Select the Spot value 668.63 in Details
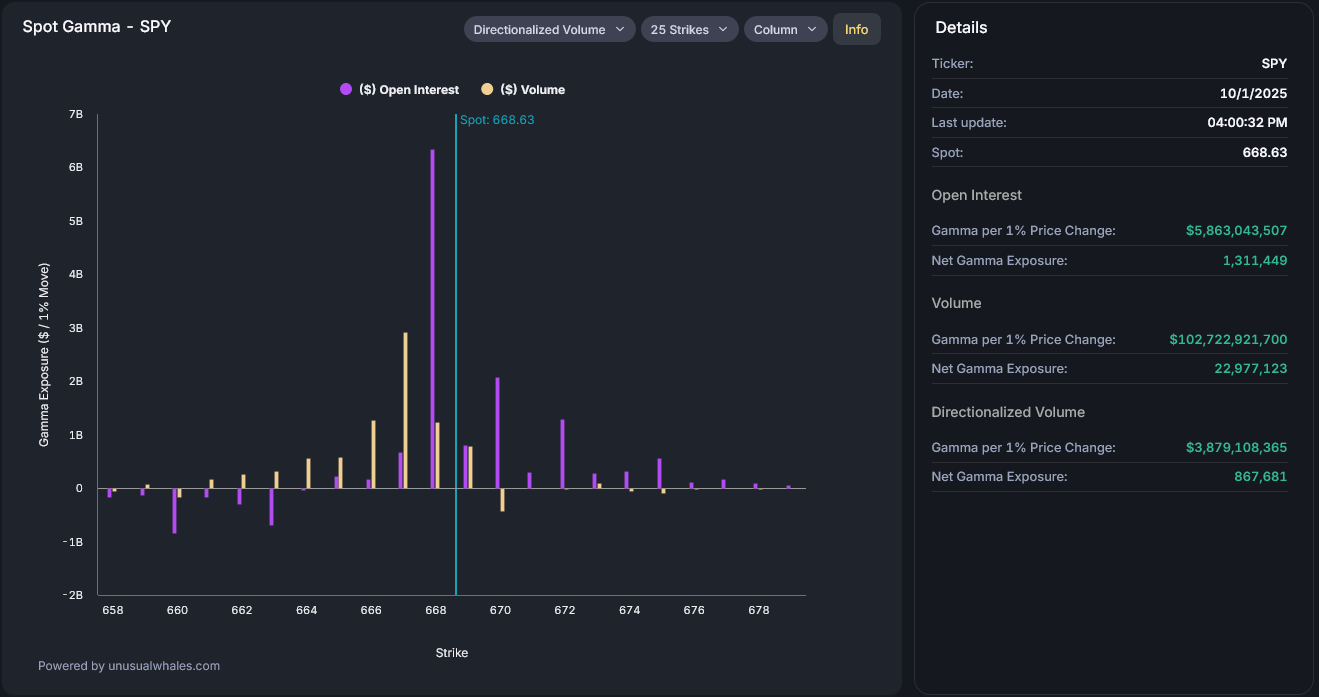 [1265, 153]
